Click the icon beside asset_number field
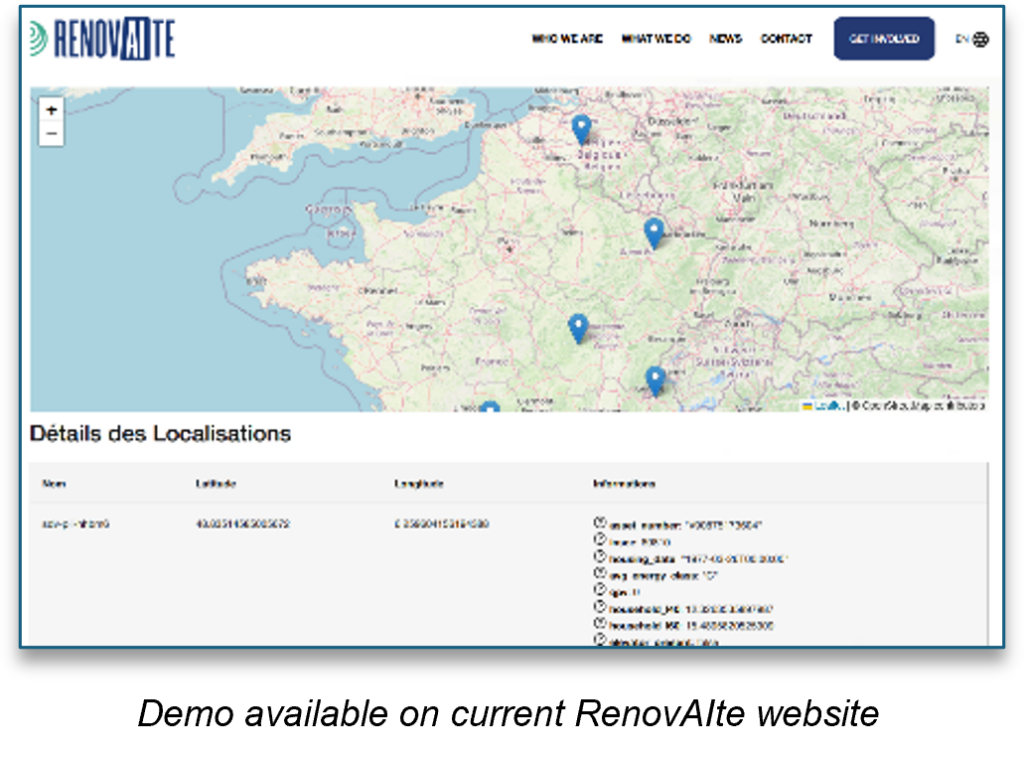This screenshot has height=757, width=1024. click(x=600, y=523)
